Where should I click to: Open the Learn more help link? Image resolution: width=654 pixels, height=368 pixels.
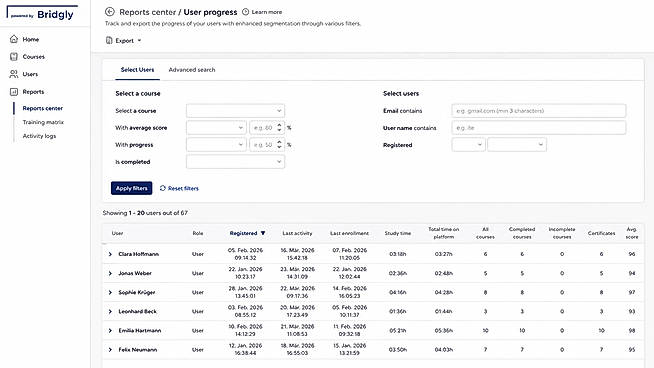click(262, 12)
